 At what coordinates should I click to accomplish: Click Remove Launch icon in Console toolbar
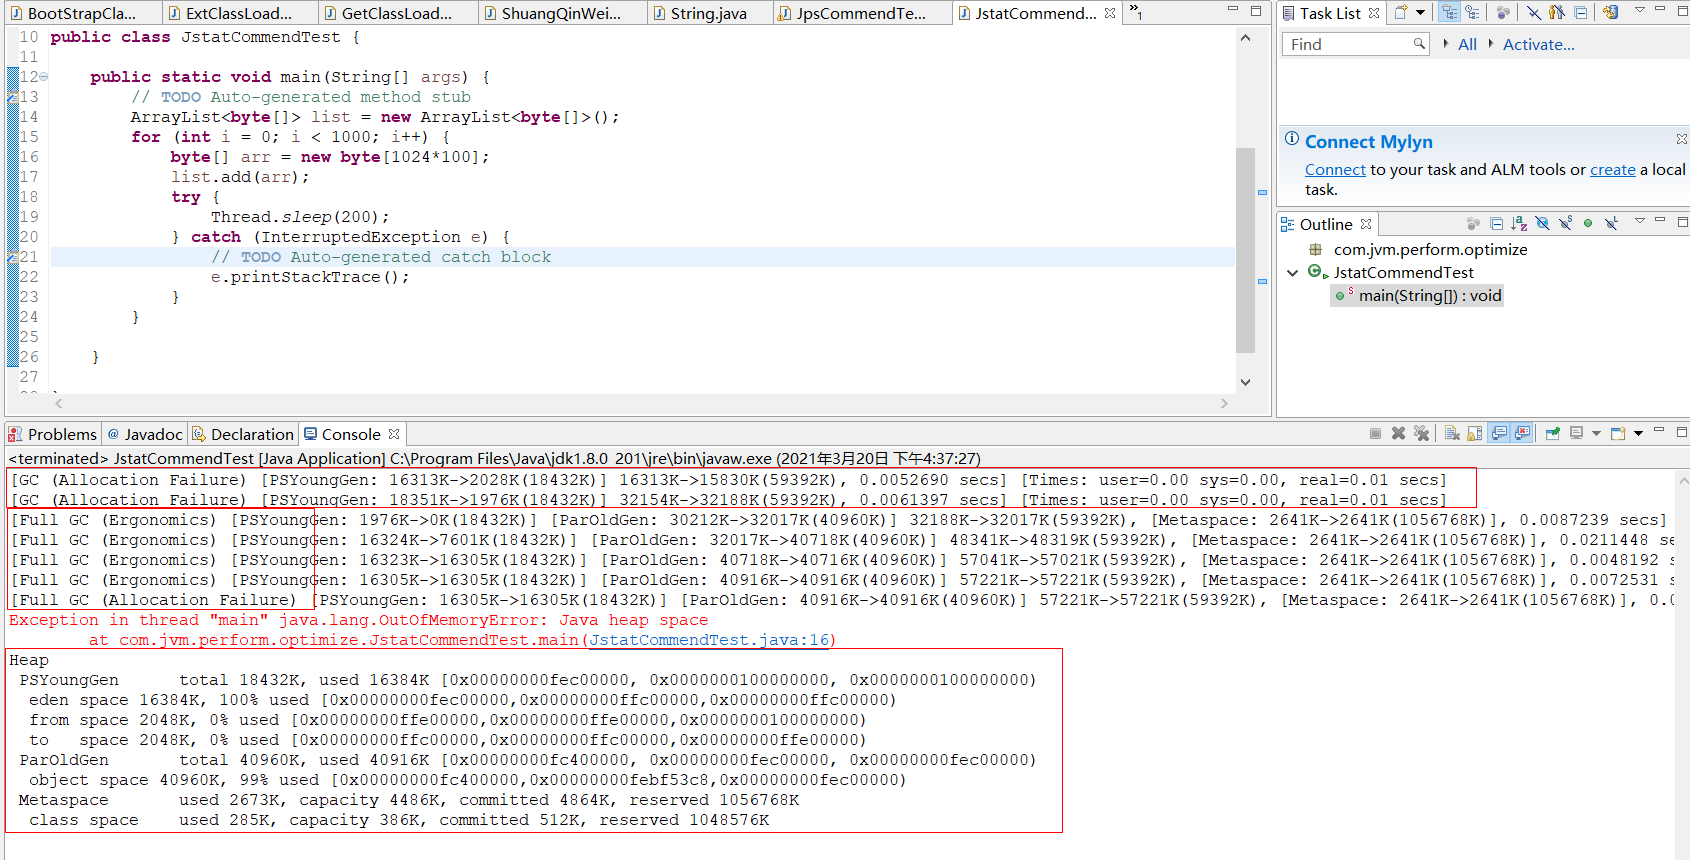(x=1398, y=433)
